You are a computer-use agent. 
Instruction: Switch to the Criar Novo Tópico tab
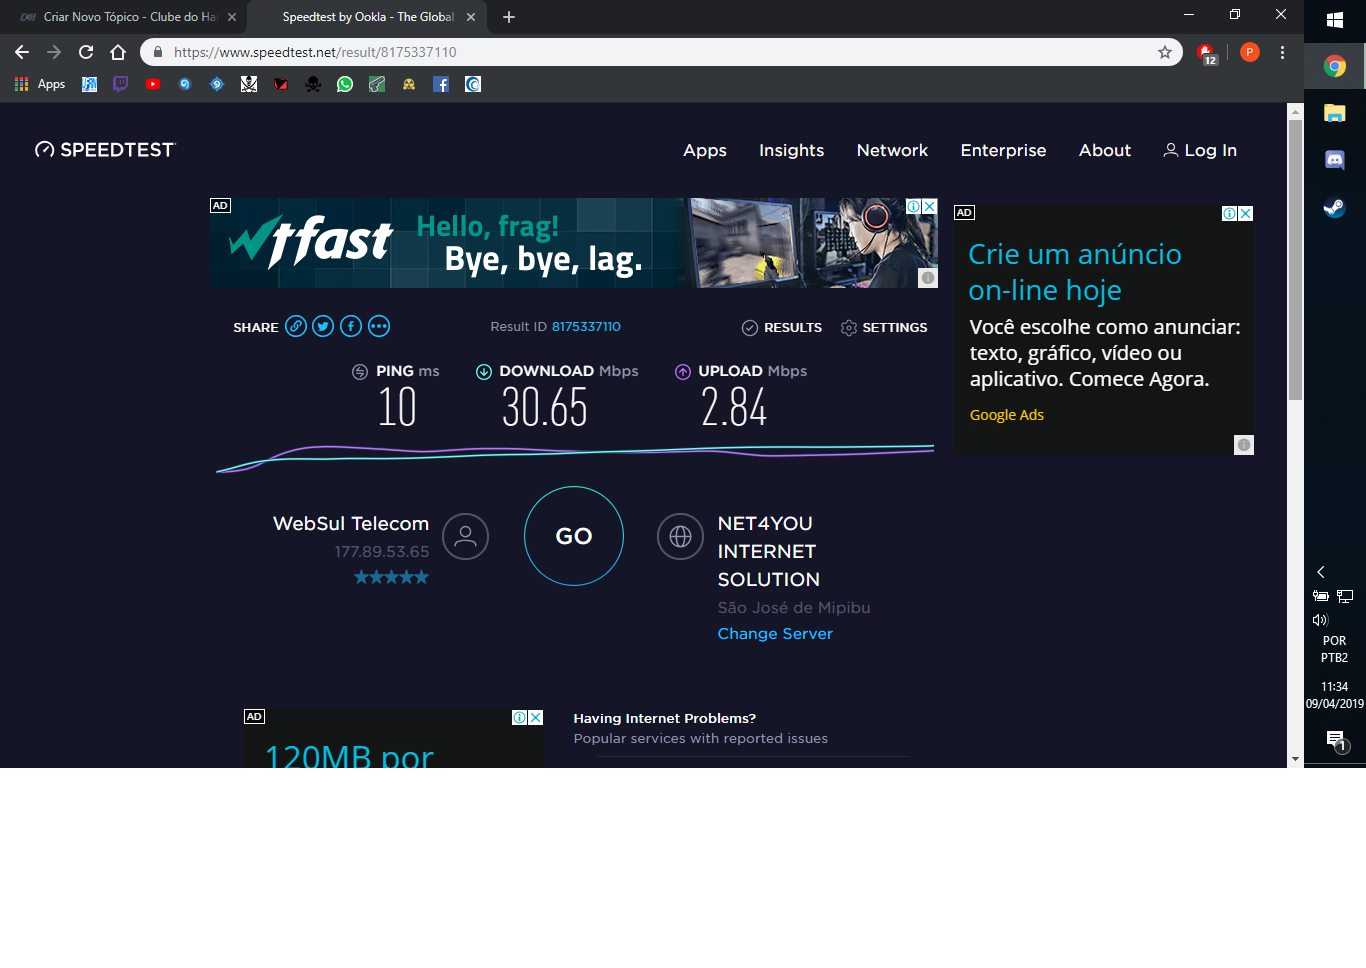pos(125,17)
